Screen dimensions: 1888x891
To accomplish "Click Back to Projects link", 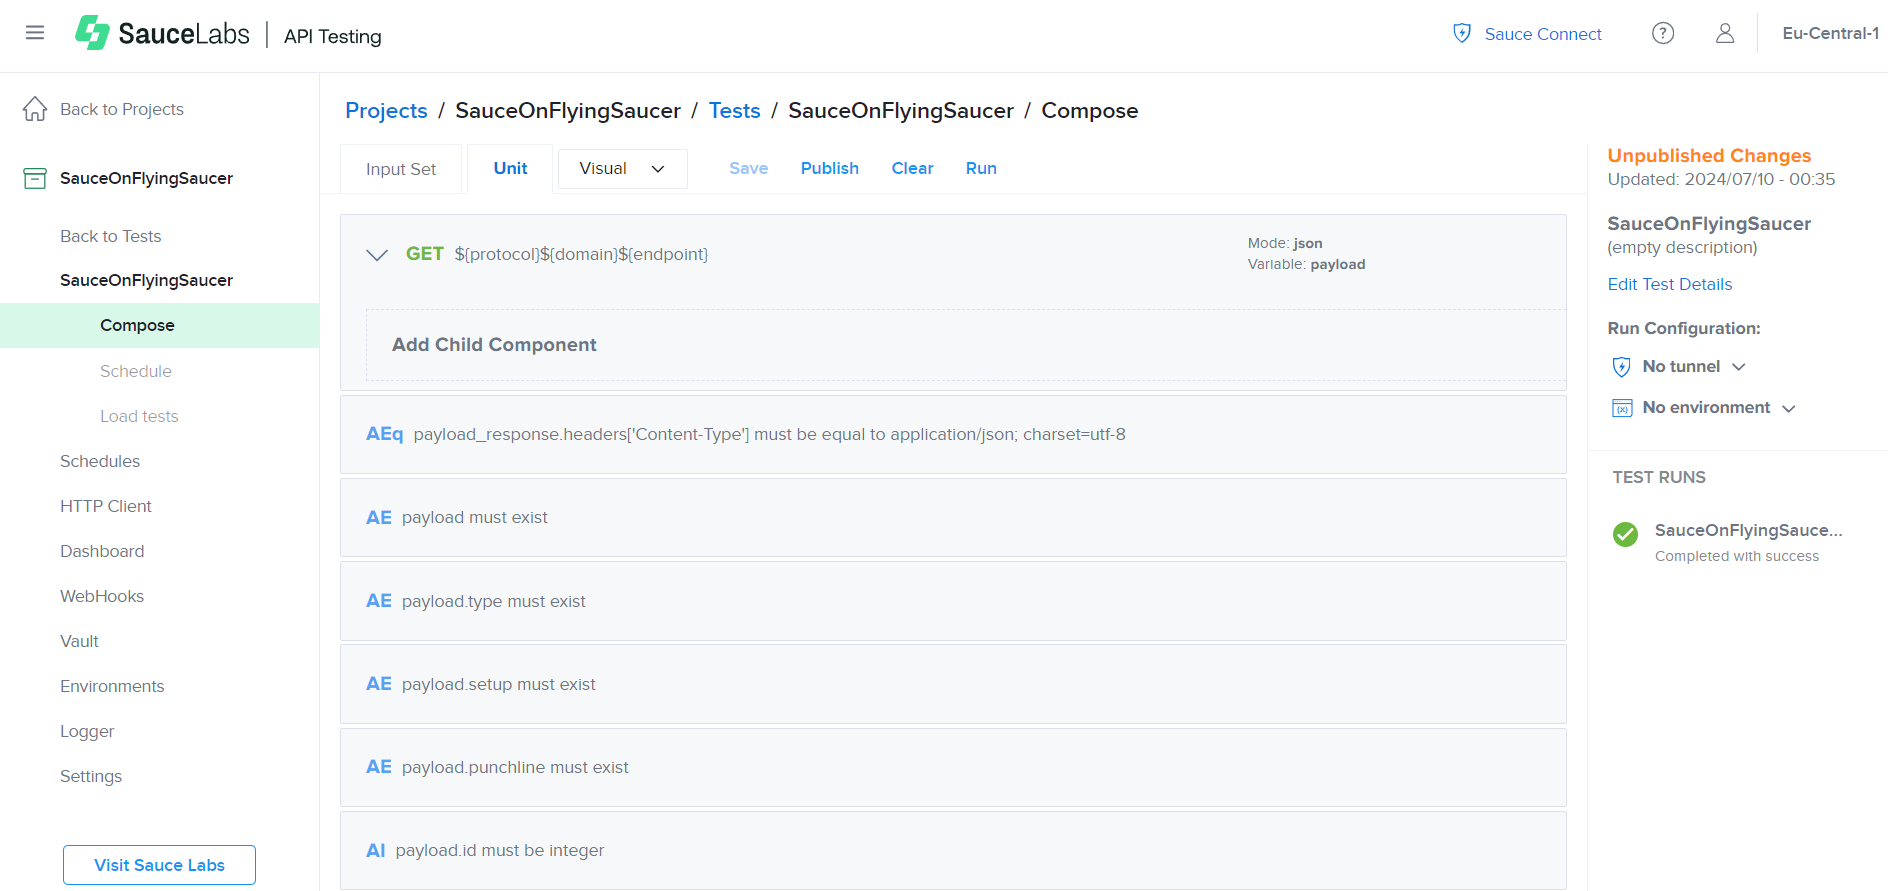I will (122, 109).
